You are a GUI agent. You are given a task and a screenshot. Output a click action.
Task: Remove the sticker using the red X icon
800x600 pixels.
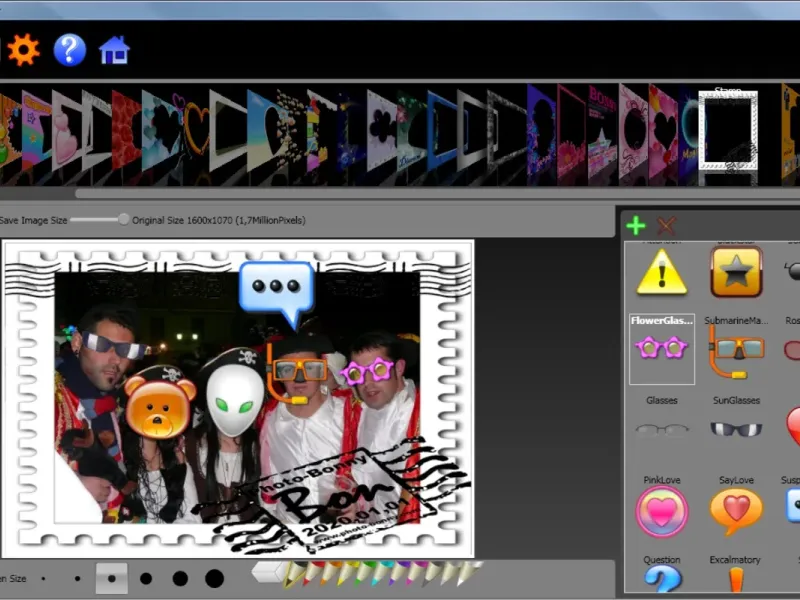[x=666, y=226]
